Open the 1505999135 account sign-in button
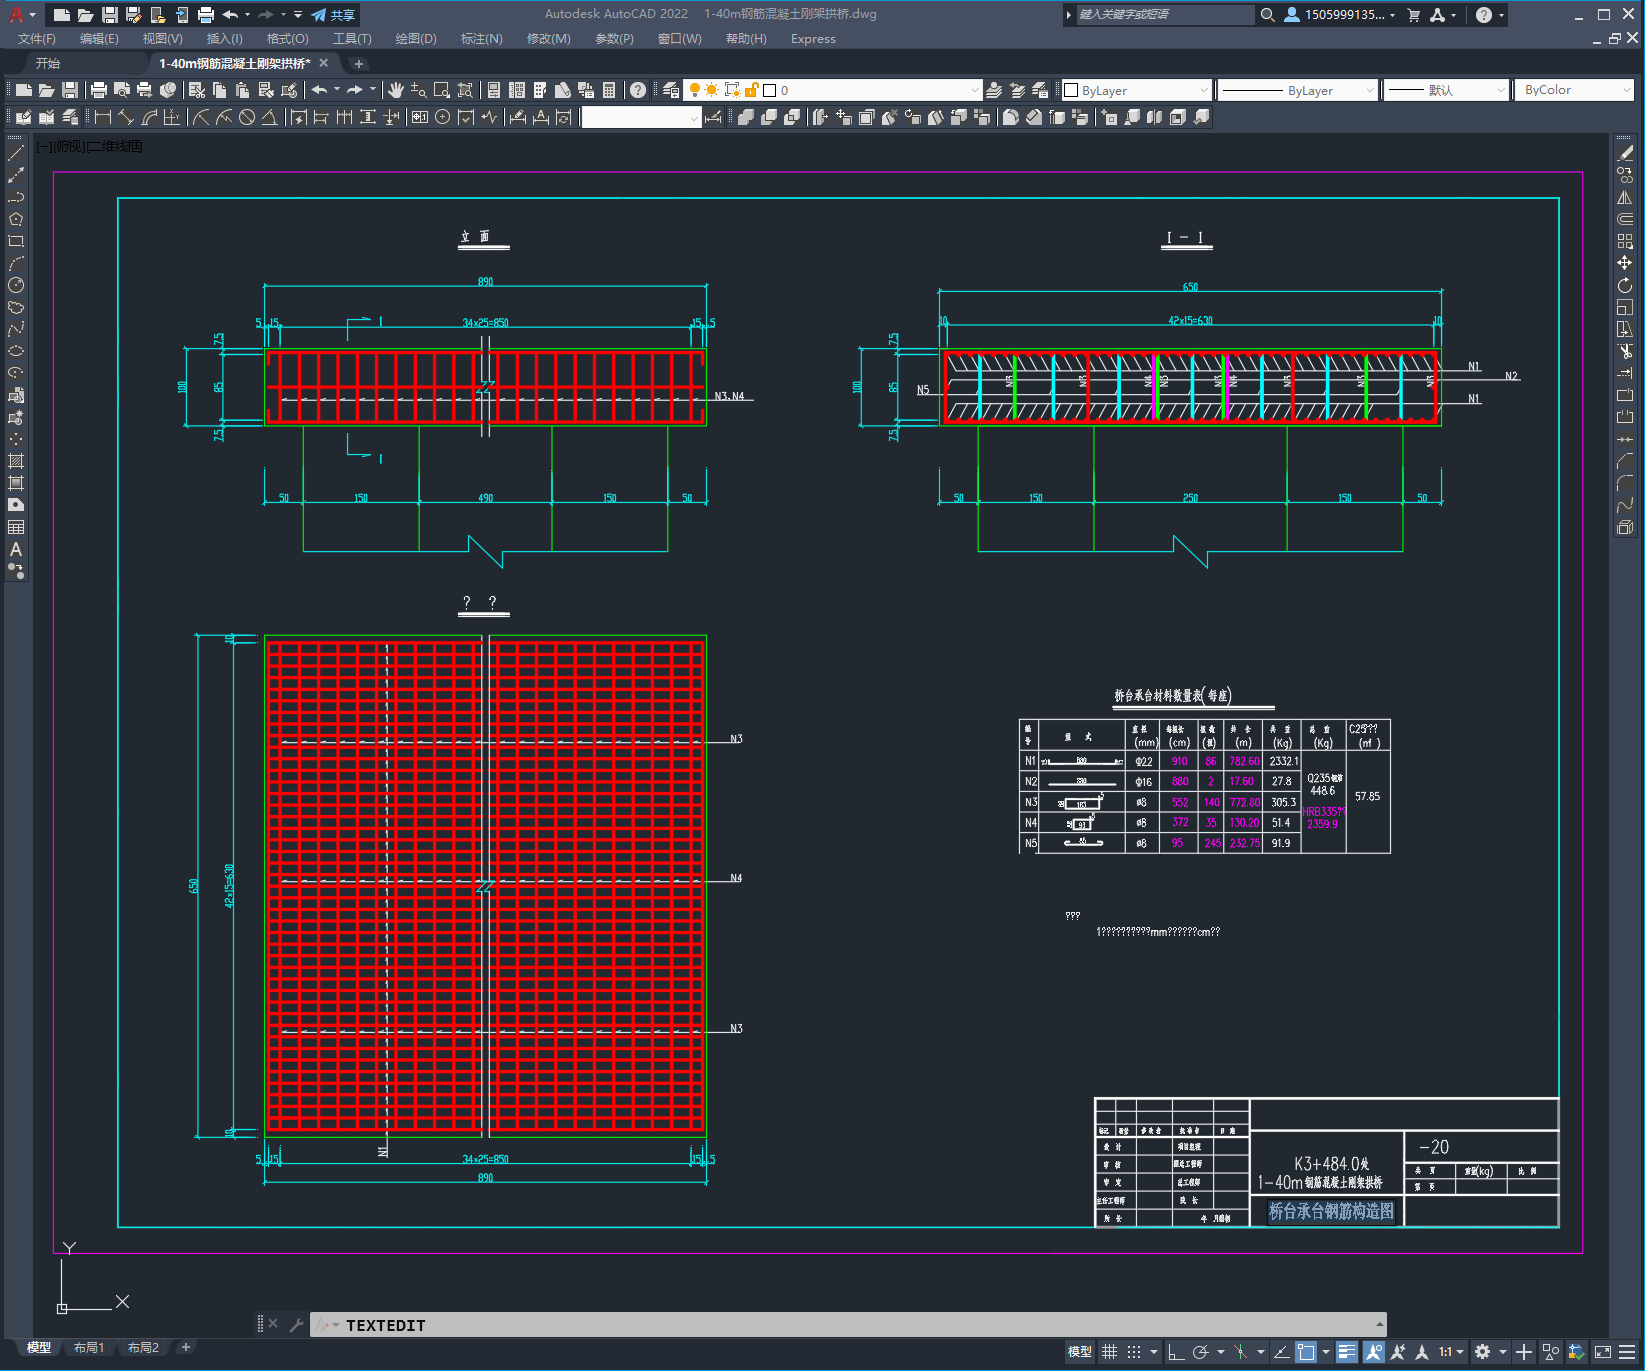This screenshot has height=1371, width=1645. pos(1339,15)
